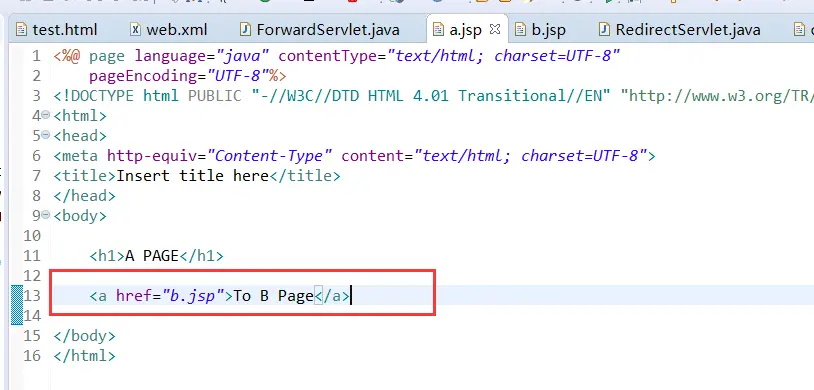Click the contentType attribute name on line 1
This screenshot has height=390, width=814.
(328, 56)
